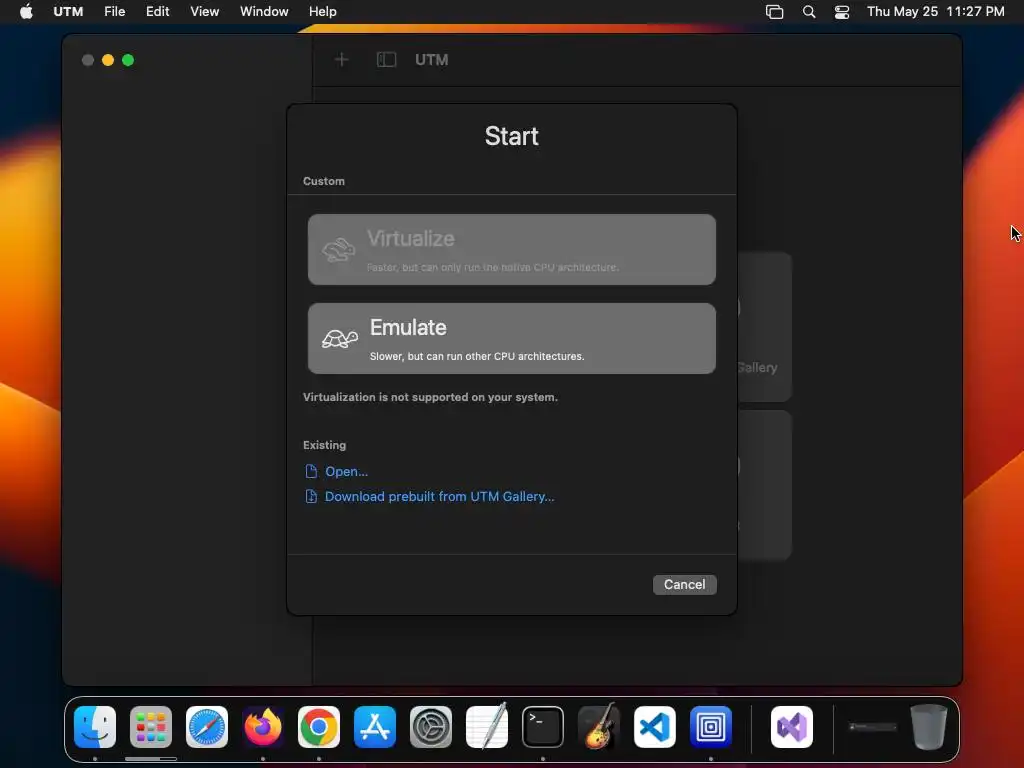Open the Trash from the Dock
The image size is (1024, 768).
[x=928, y=727]
